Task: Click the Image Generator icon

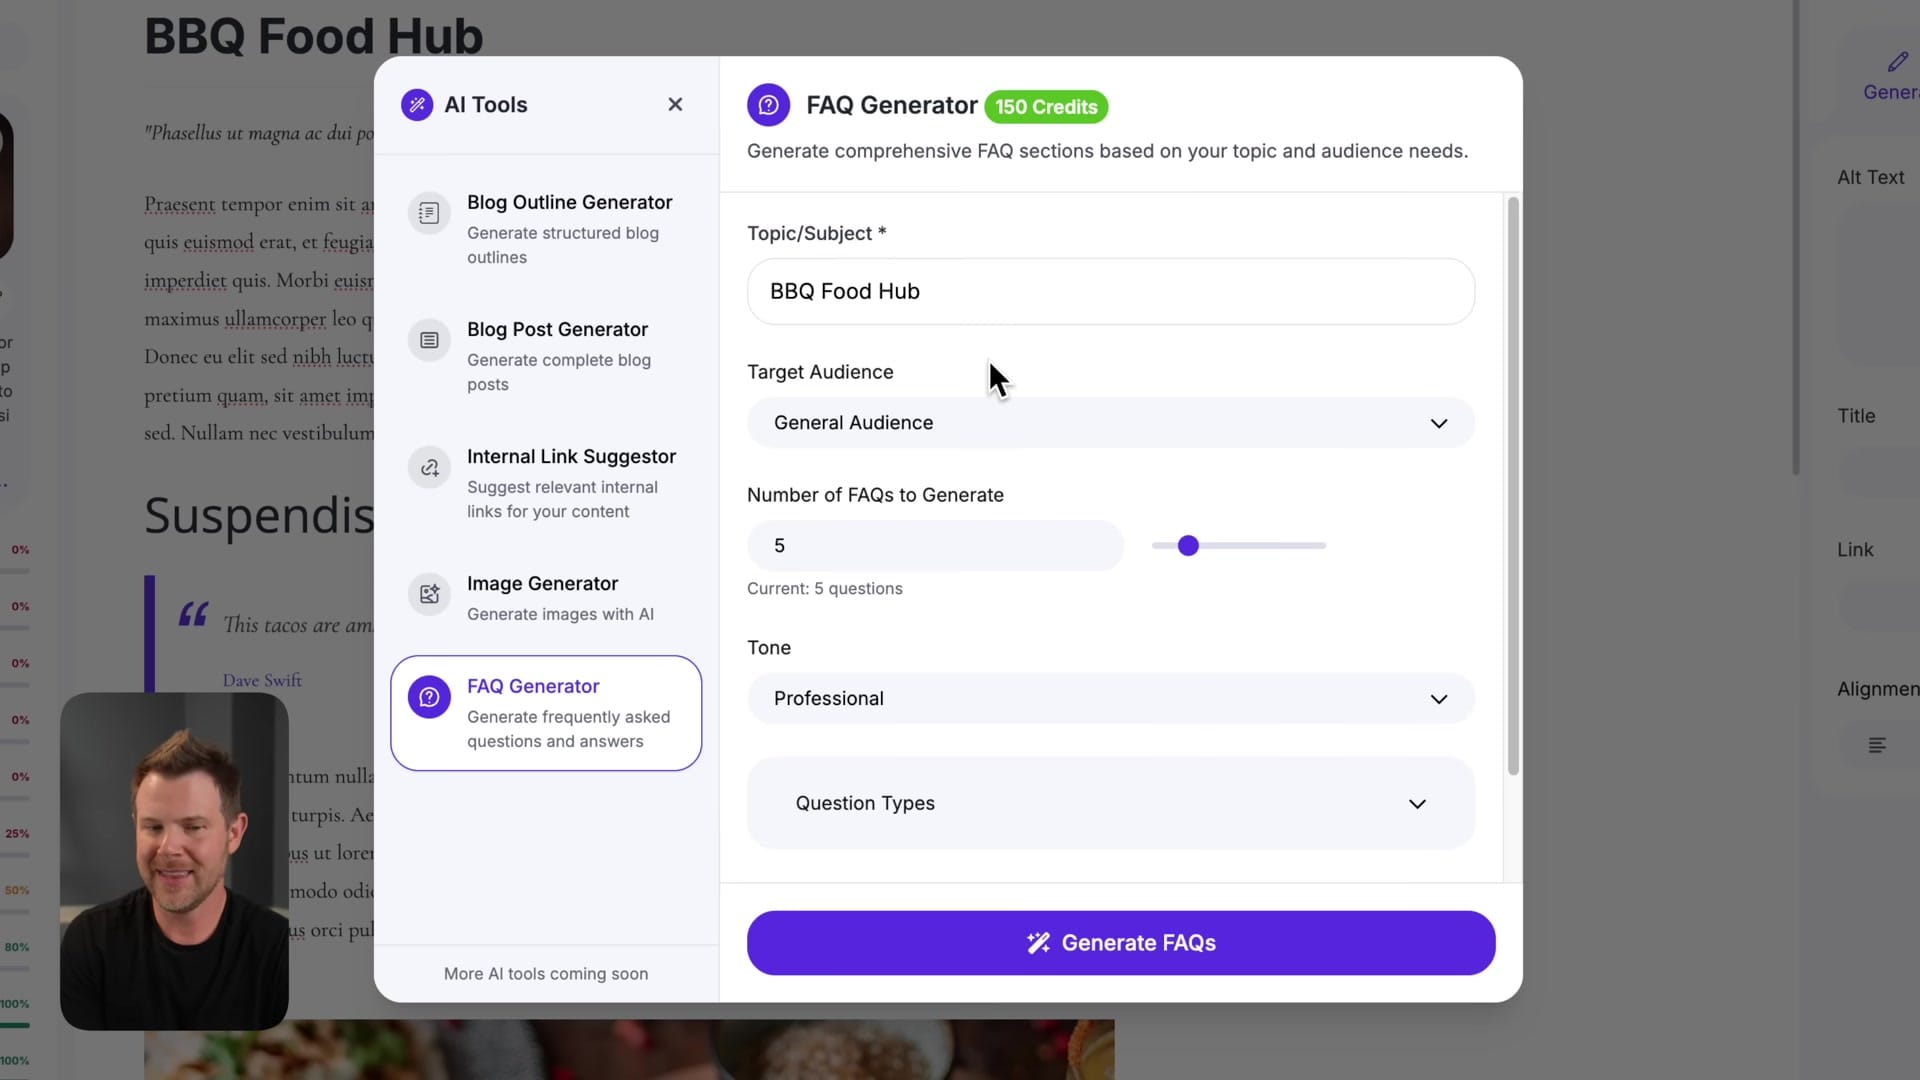Action: [x=429, y=594]
